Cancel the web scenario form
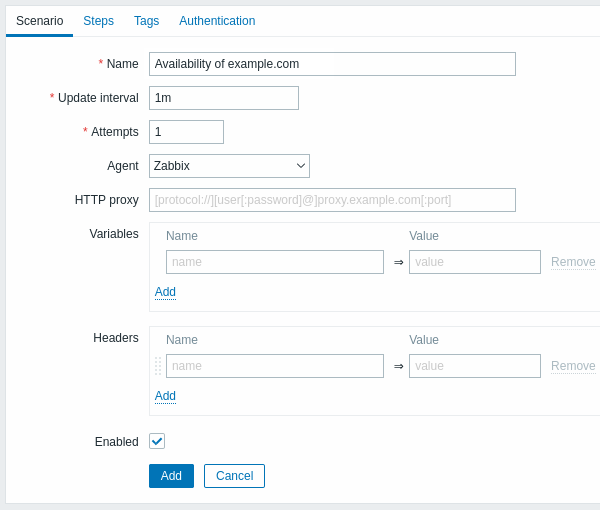Screen dimensions: 600x510 (x=234, y=476)
